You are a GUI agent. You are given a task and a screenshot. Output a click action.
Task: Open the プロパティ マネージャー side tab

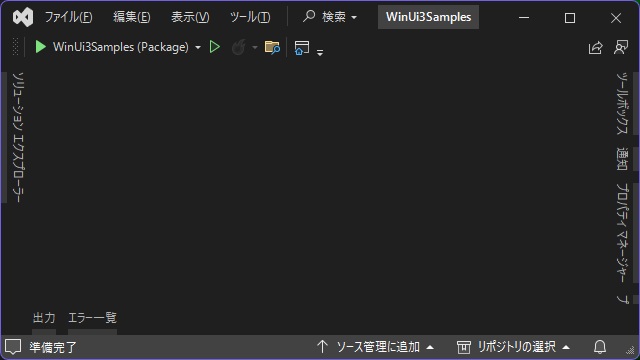pyautogui.click(x=622, y=233)
